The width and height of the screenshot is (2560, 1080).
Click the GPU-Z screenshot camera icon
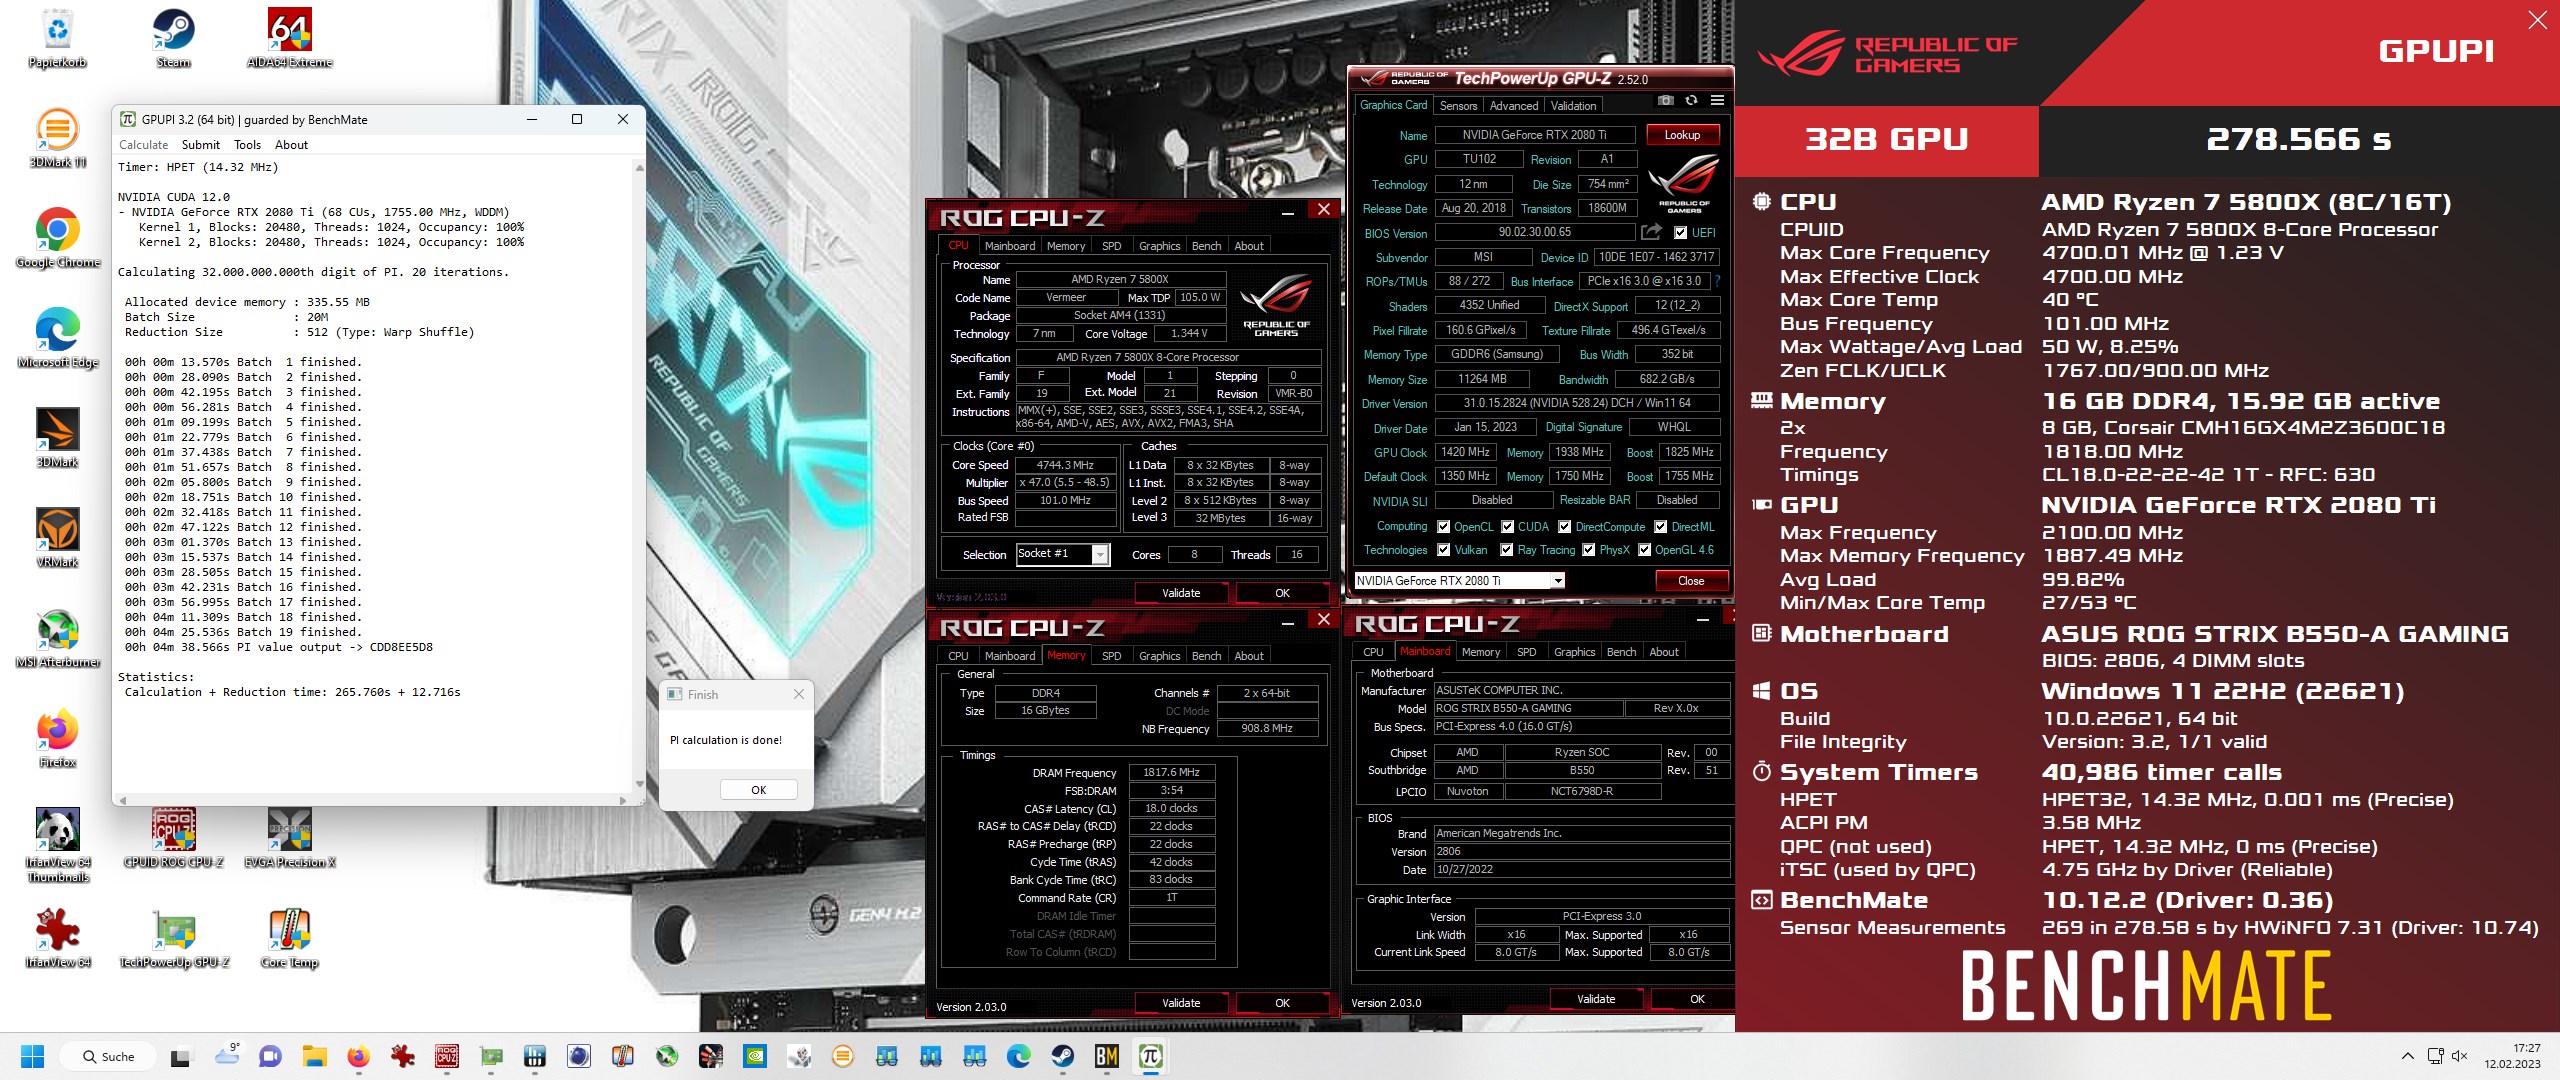1665,101
